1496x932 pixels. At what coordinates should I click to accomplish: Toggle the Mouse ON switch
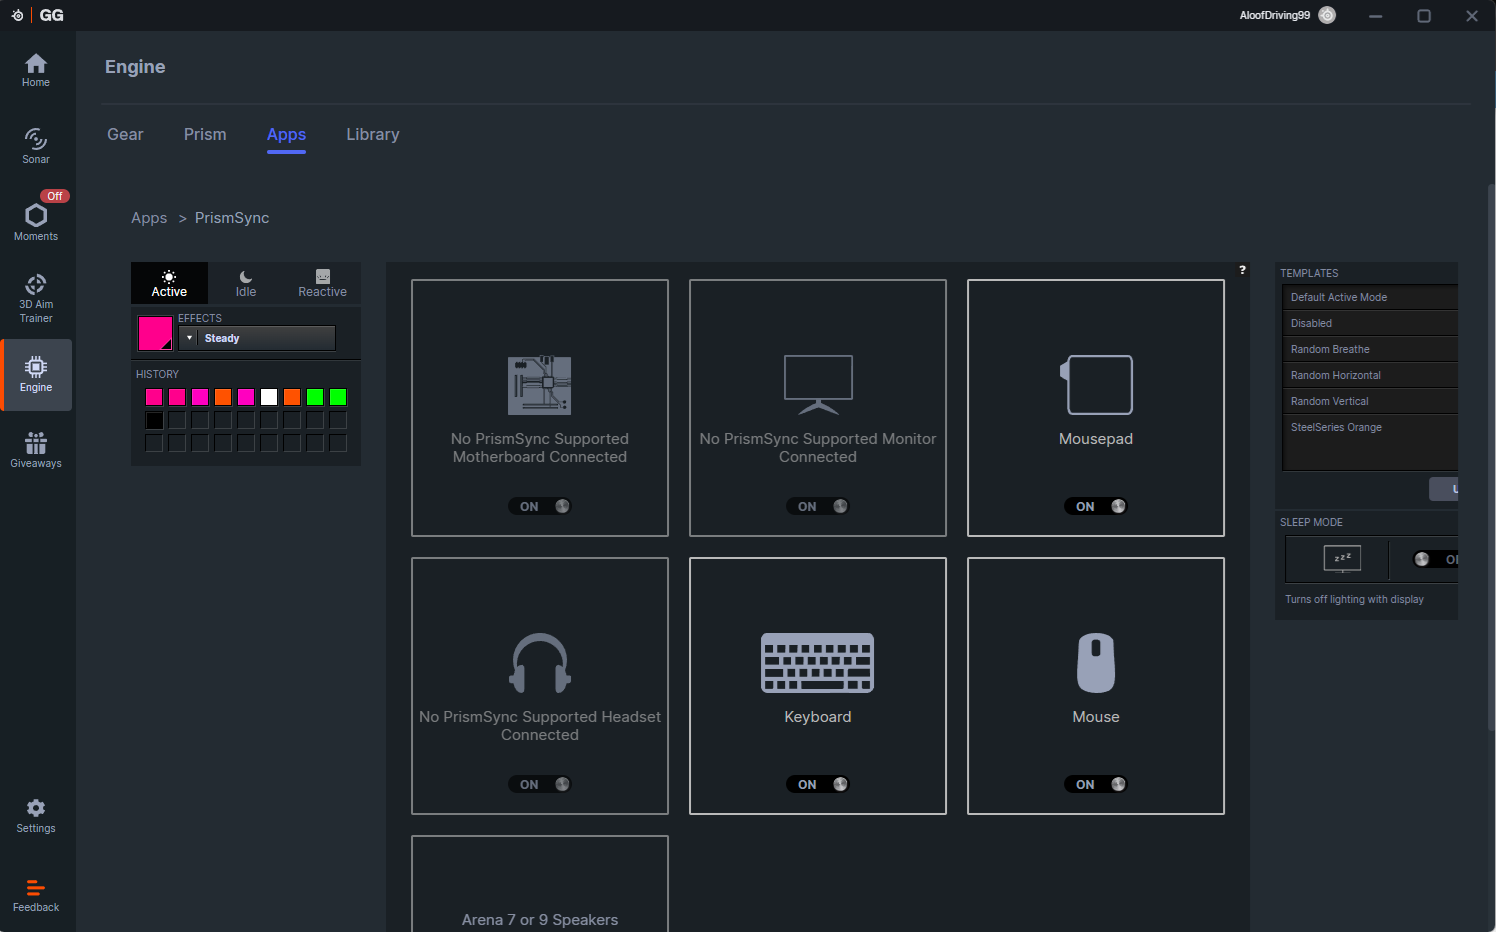coord(1096,784)
